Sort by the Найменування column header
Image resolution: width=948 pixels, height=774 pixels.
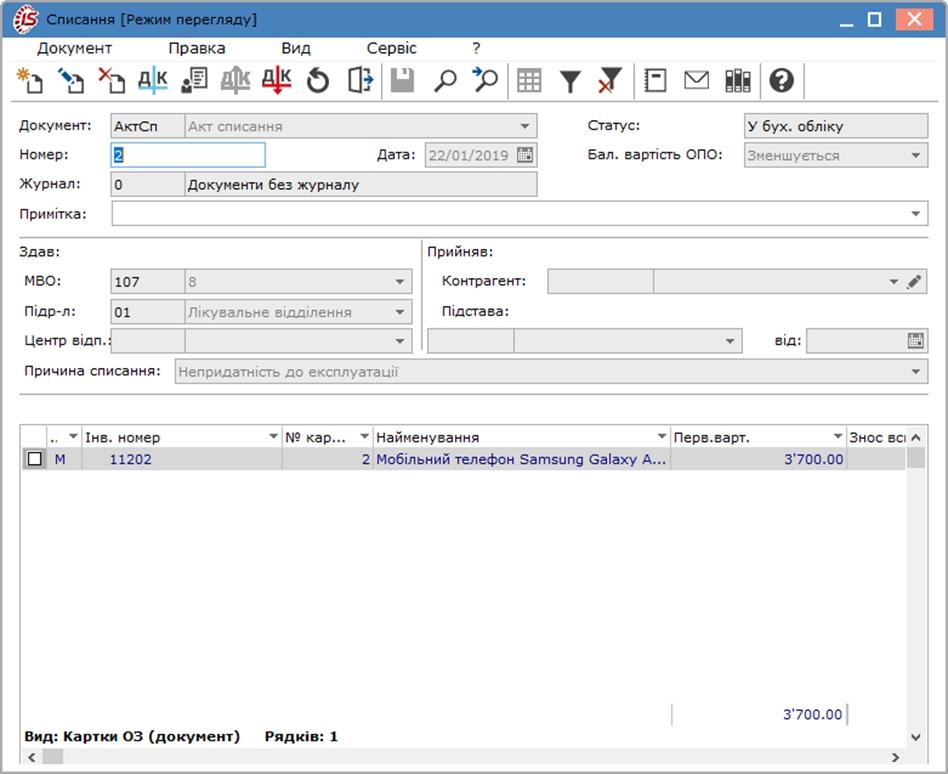point(521,437)
